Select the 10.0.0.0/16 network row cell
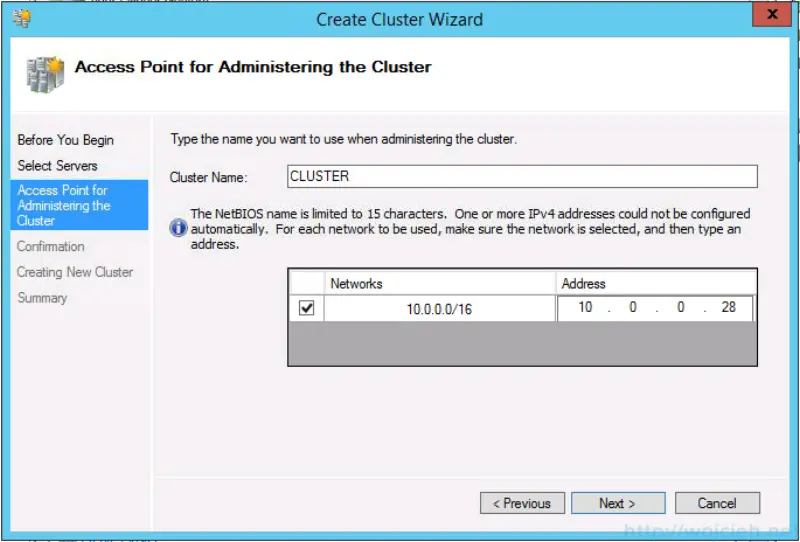This screenshot has height=542, width=800. (439, 309)
